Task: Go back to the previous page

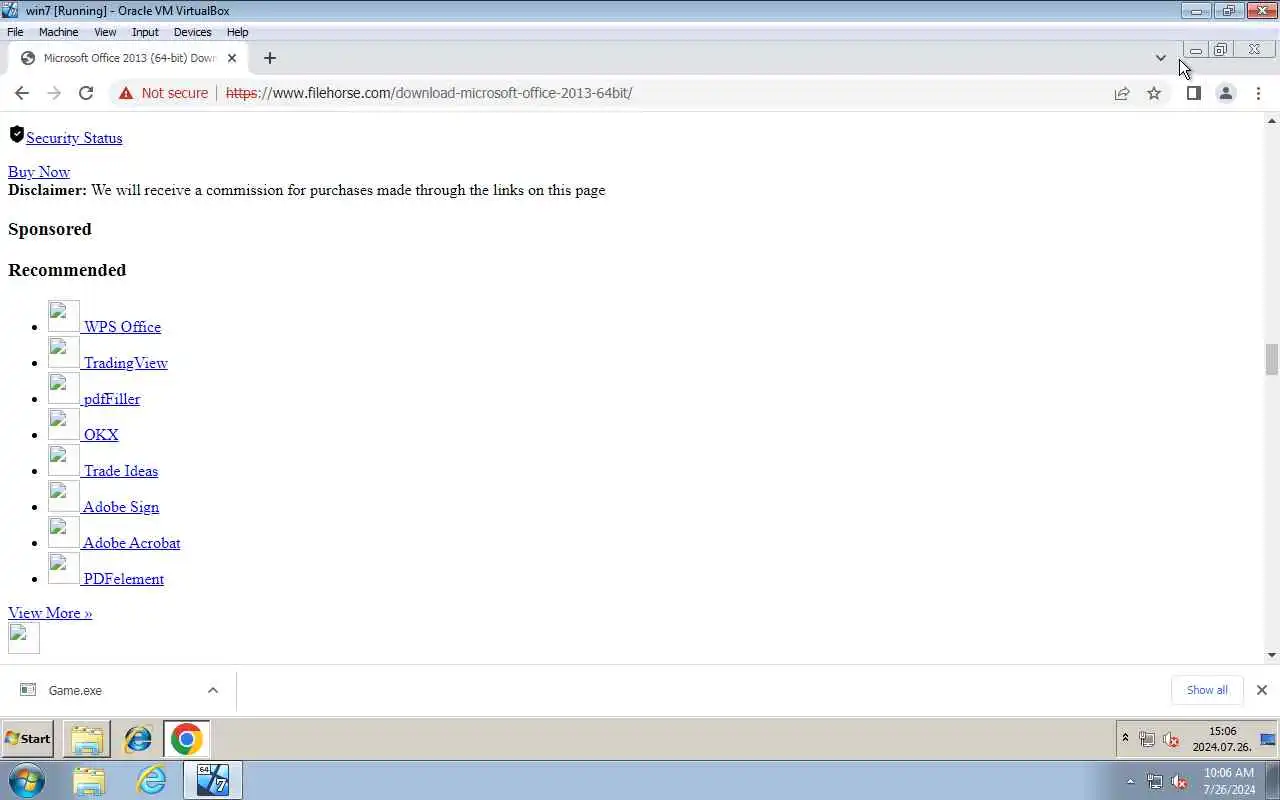Action: click(x=22, y=93)
